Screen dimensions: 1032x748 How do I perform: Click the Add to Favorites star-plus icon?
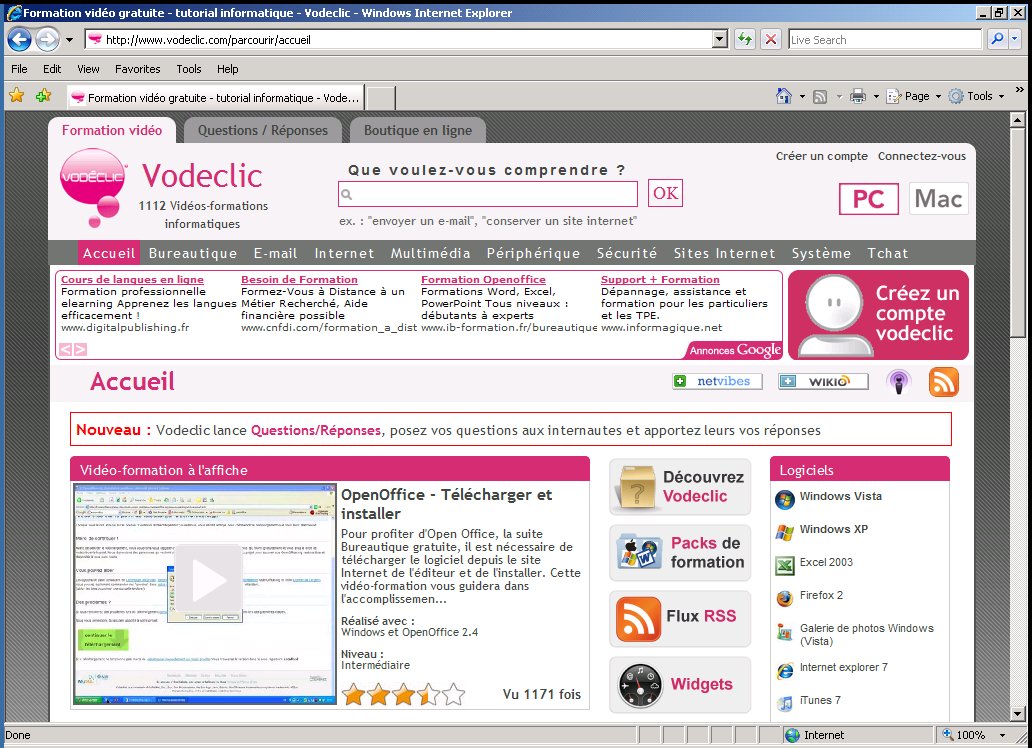pyautogui.click(x=43, y=96)
